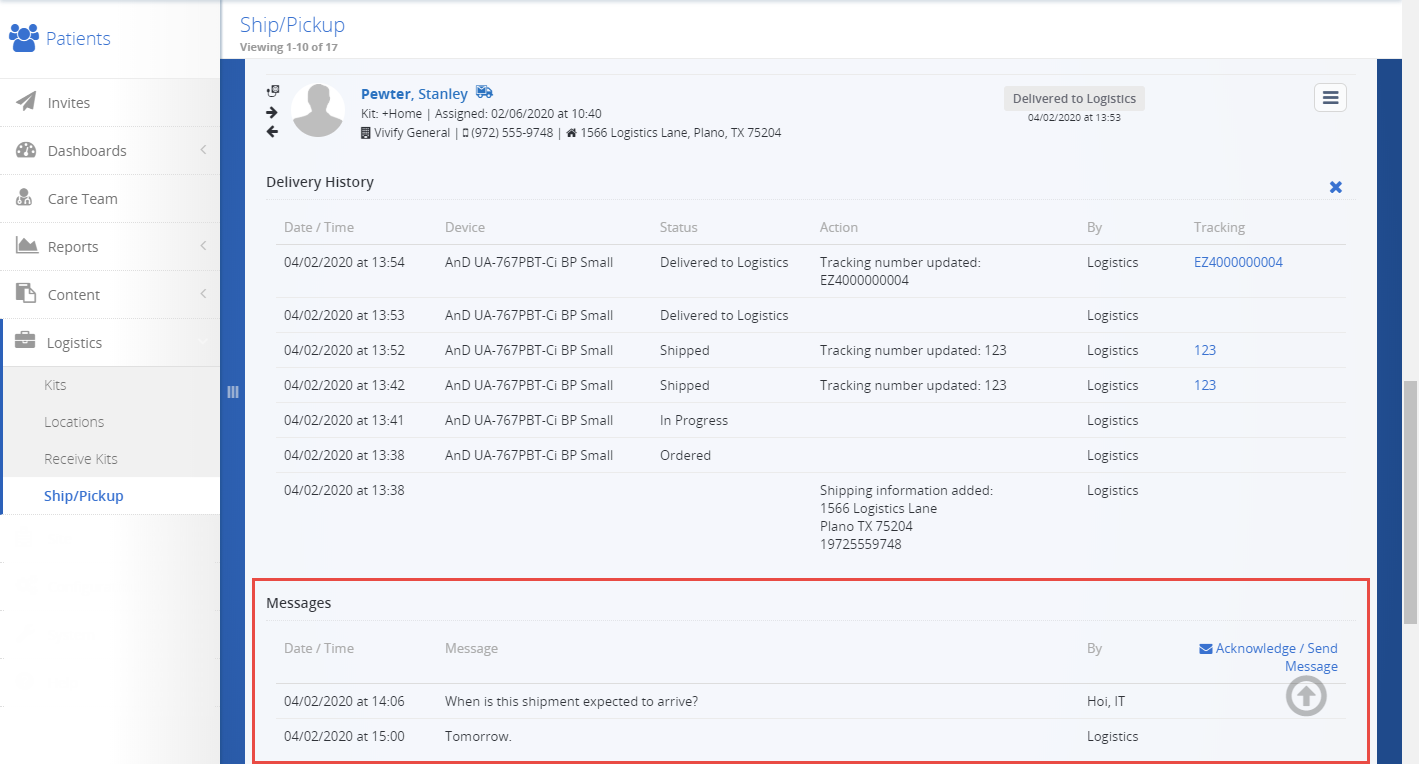
Task: Close the Delivery History panel with X
Action: pos(1335,187)
